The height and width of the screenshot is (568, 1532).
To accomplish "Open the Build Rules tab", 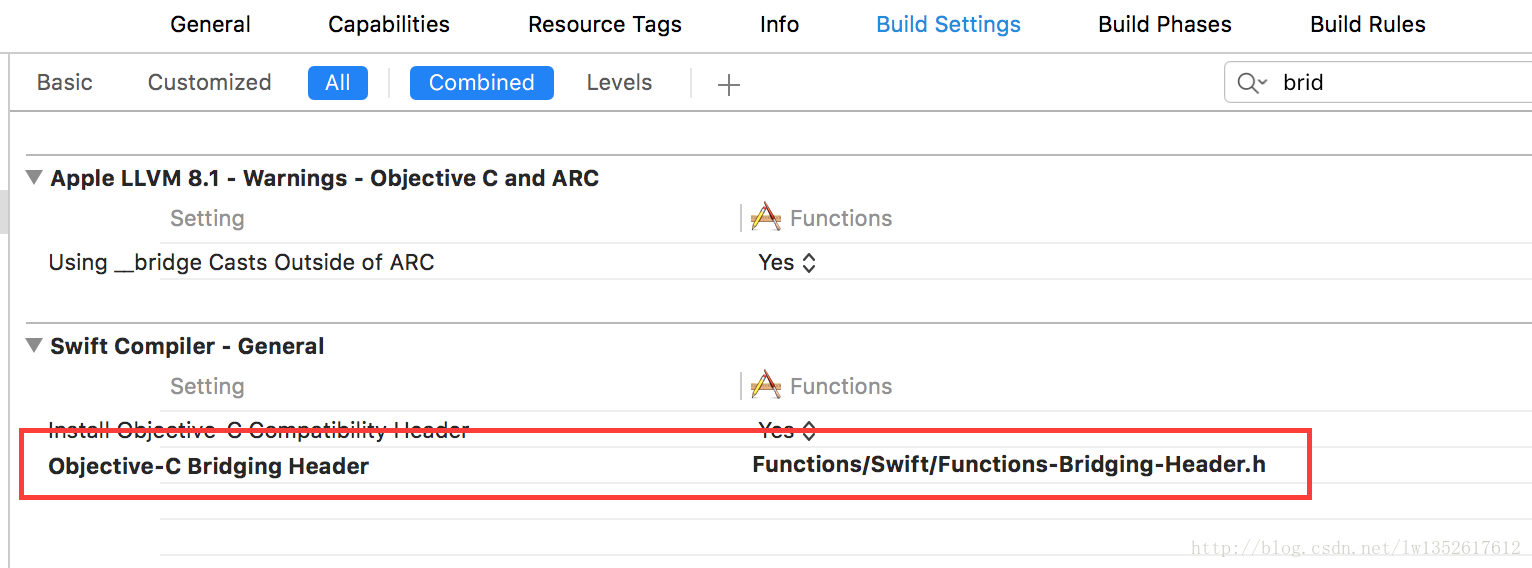I will (1368, 24).
